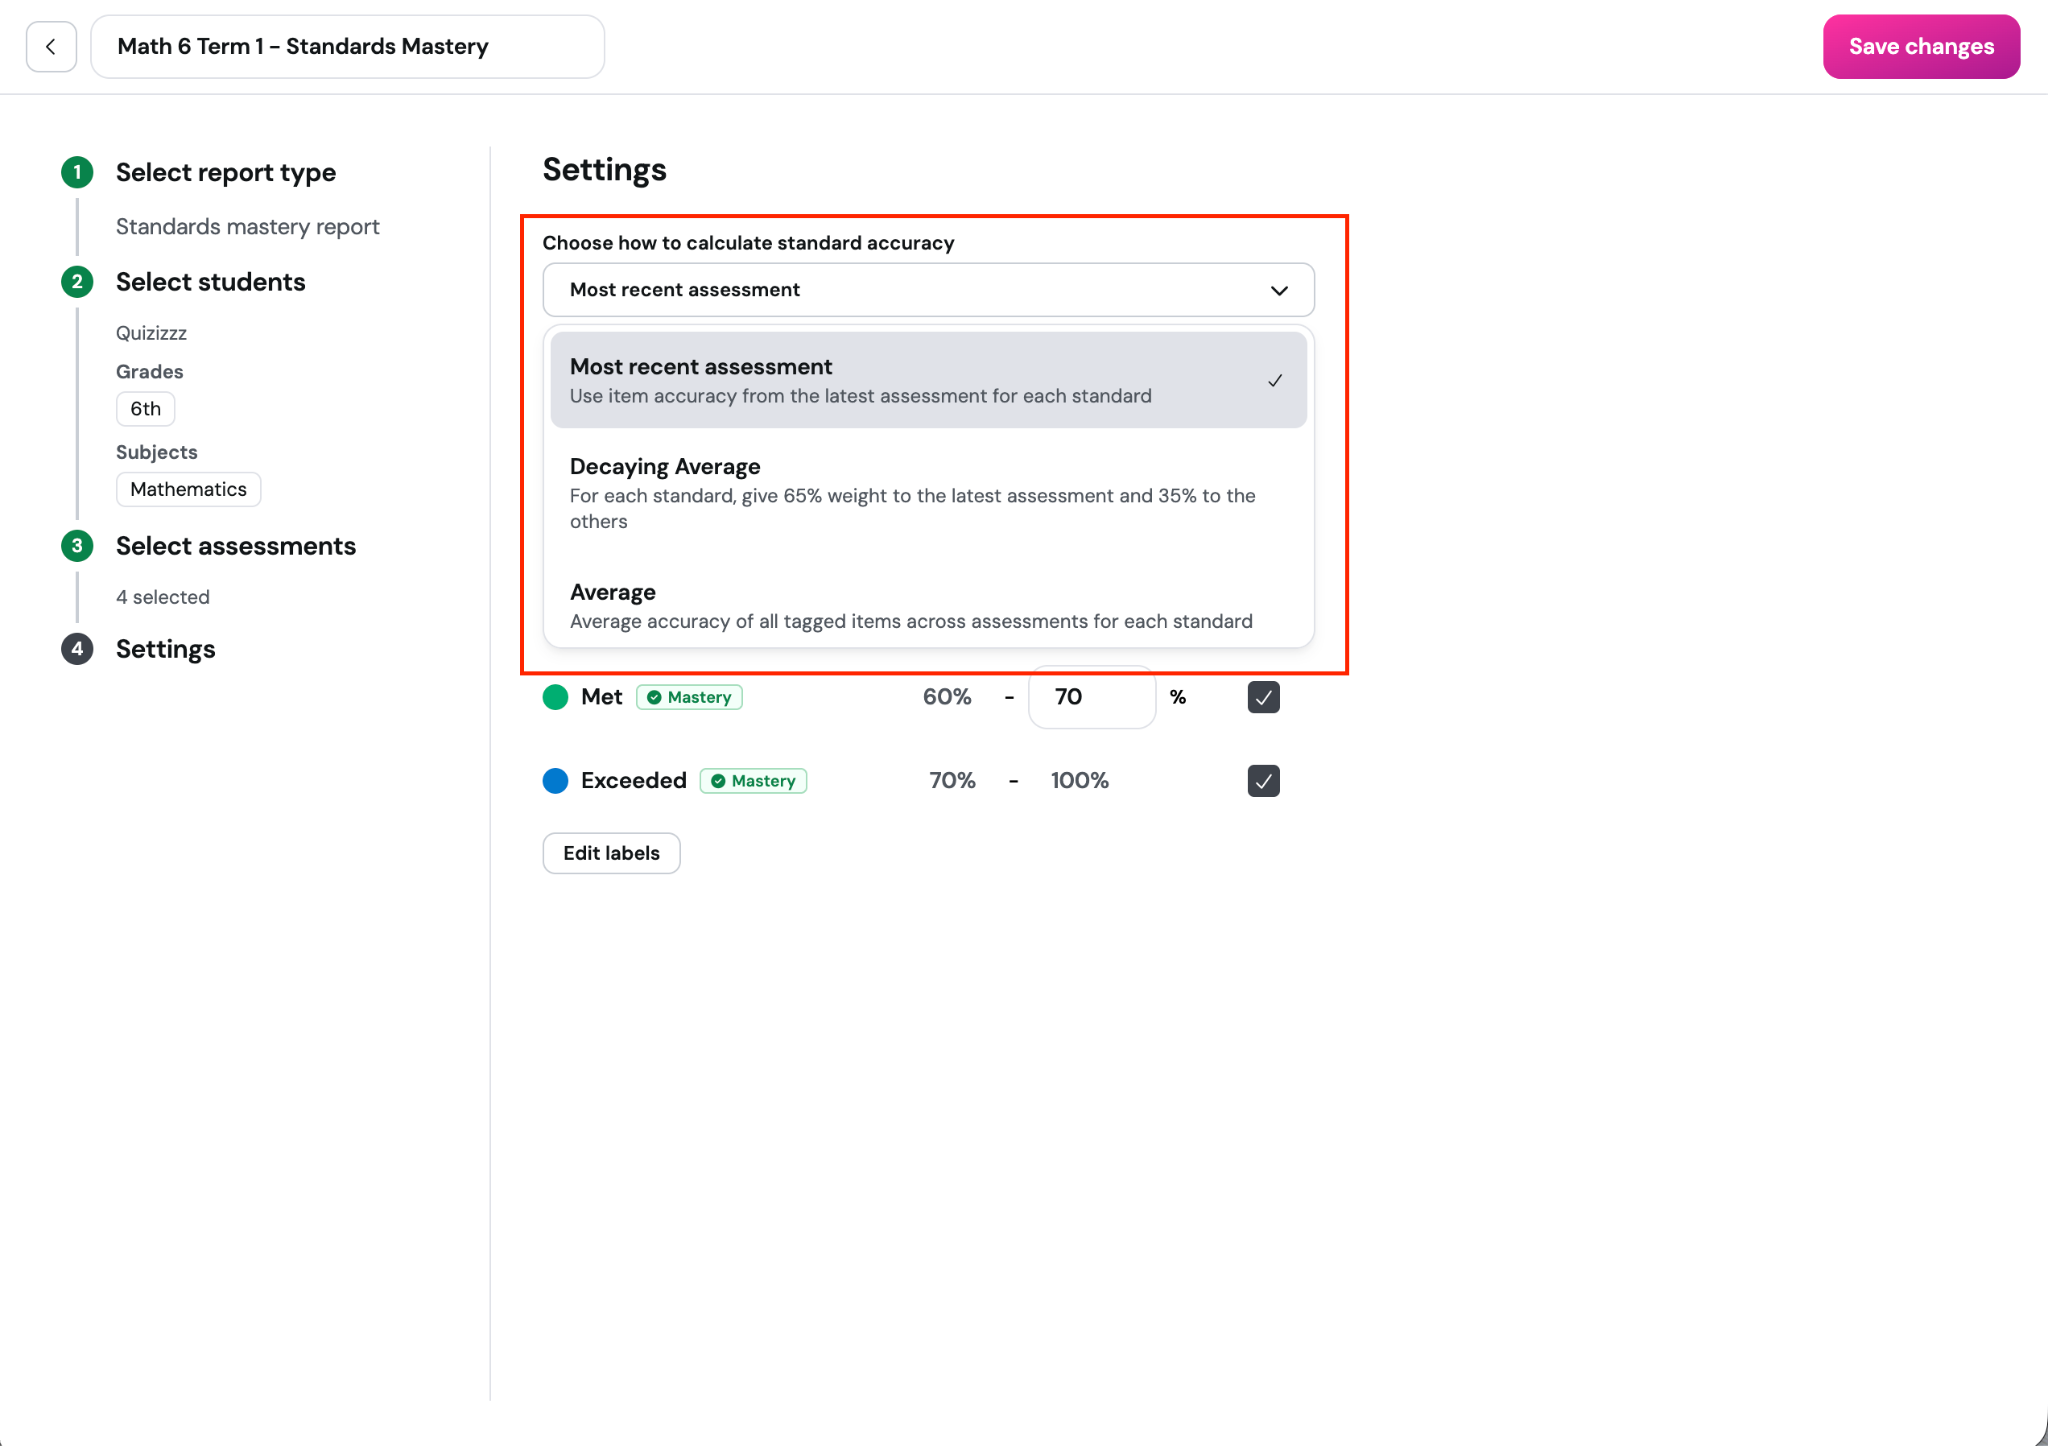Click the 70% Exceeded lower bound

click(x=952, y=781)
